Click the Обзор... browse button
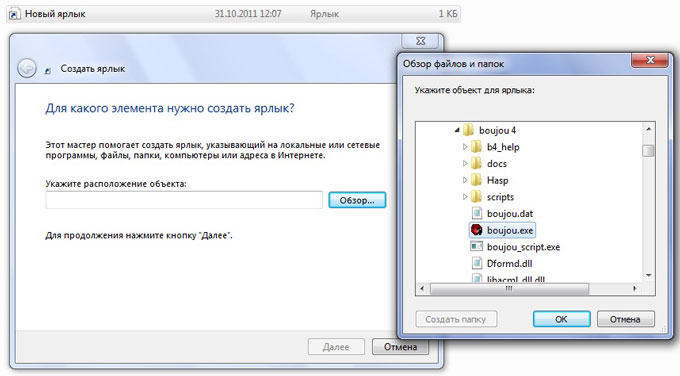680x376 pixels. 357,200
